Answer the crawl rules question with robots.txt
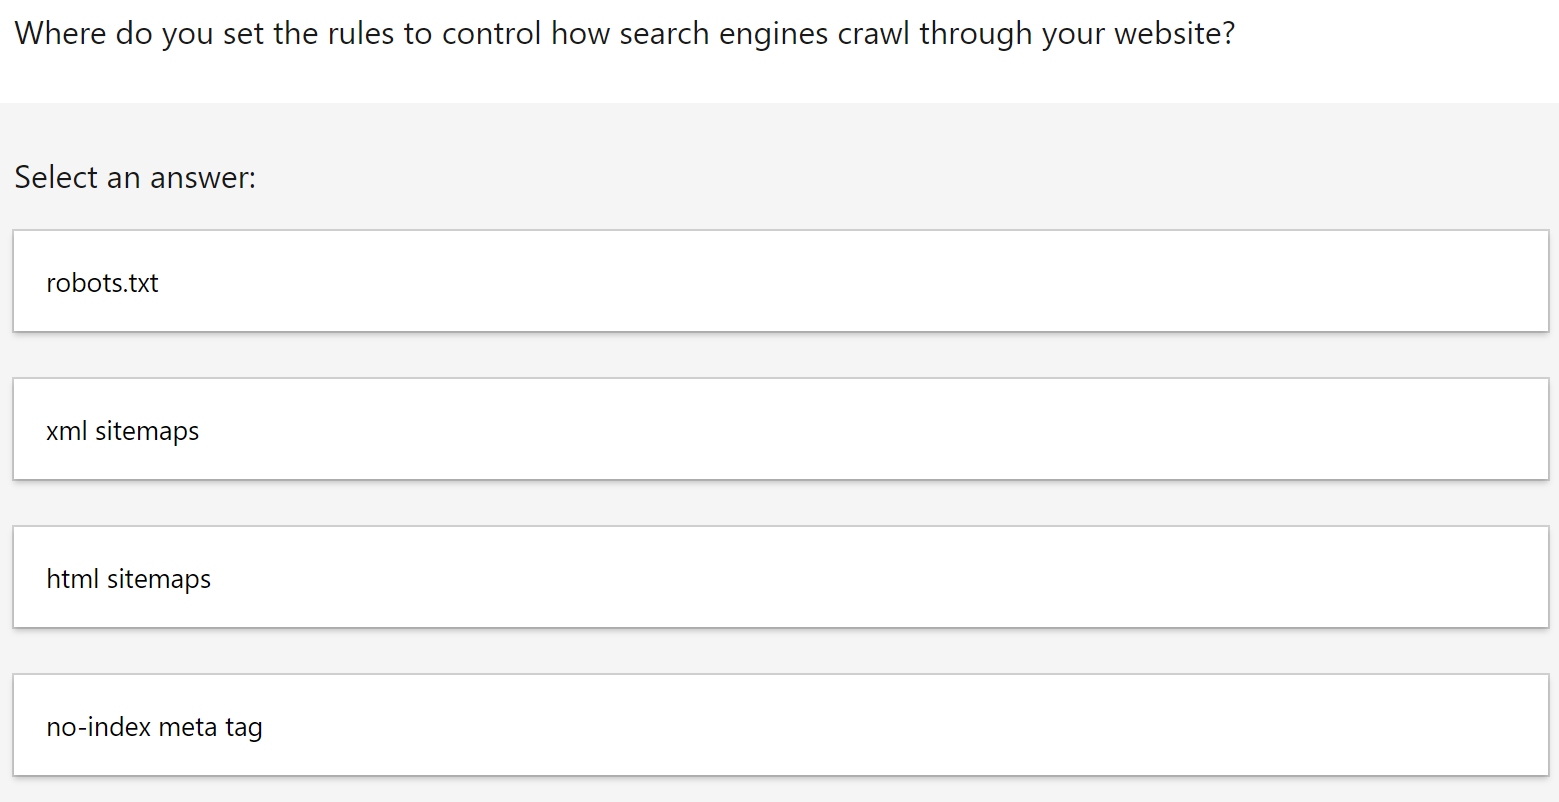Screen dimensions: 1559x802 click(779, 281)
